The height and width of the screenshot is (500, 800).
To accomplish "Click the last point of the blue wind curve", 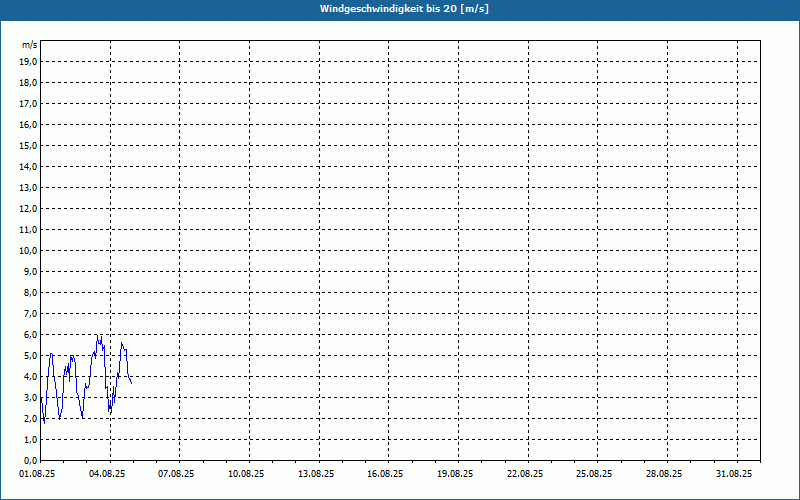I will coord(132,383).
